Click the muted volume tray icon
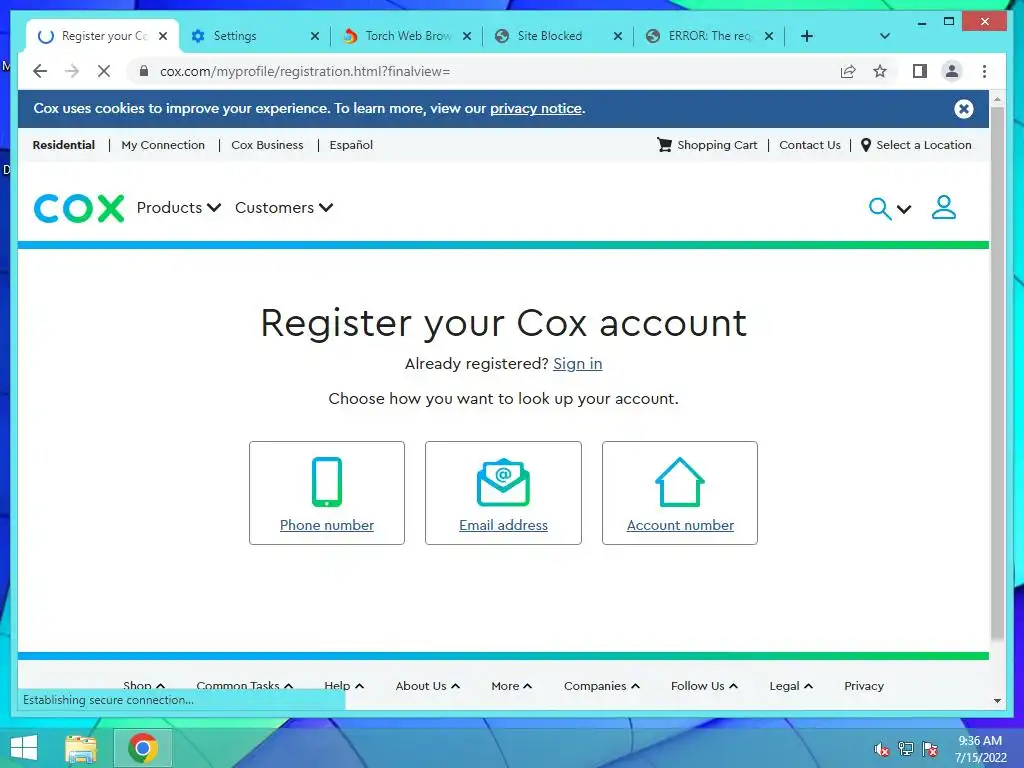 coord(882,749)
